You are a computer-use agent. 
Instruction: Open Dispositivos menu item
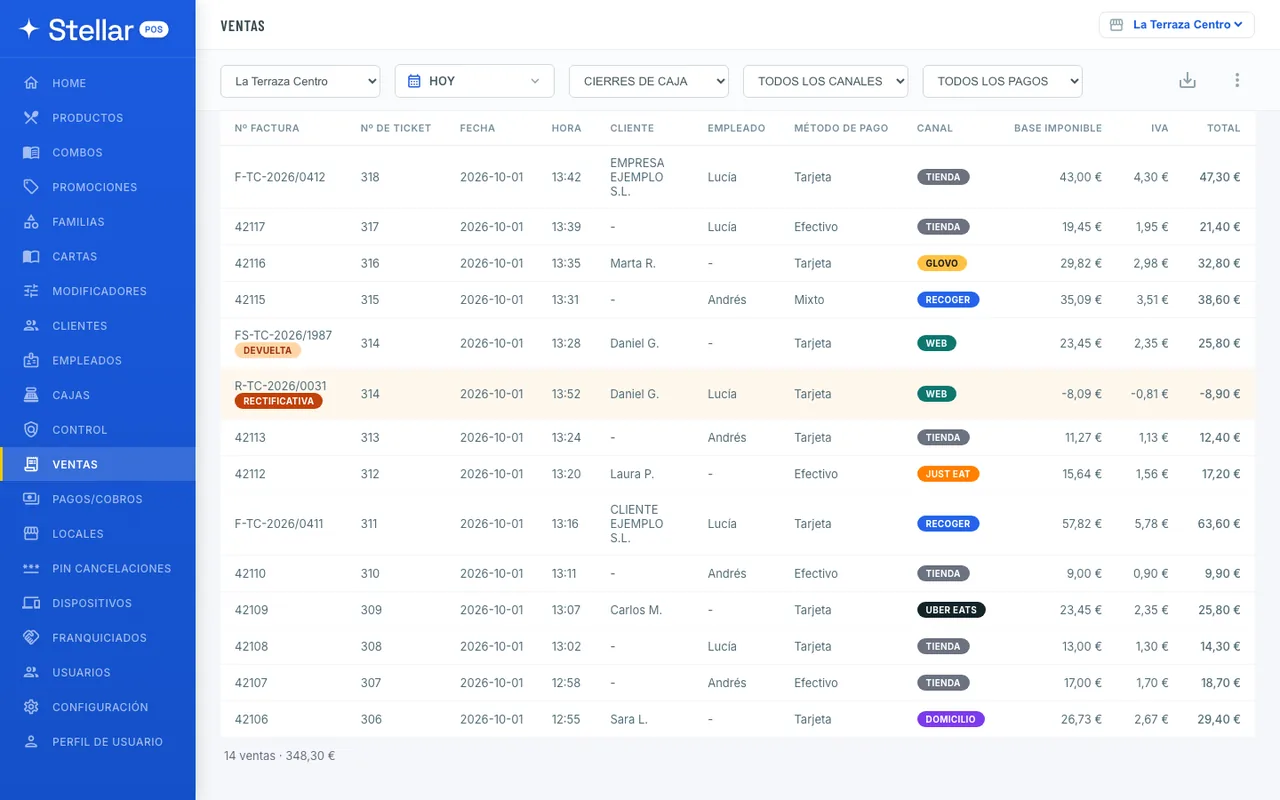tap(98, 603)
